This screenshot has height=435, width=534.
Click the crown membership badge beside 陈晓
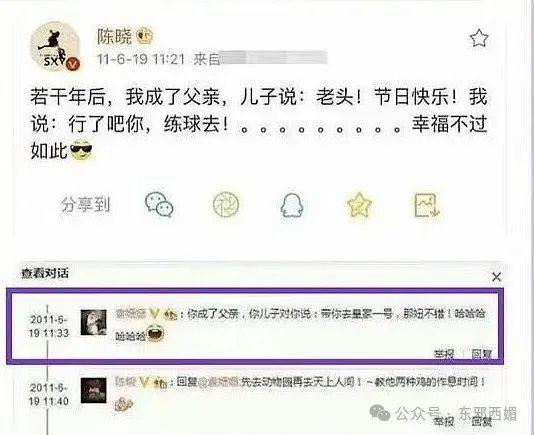[x=145, y=36]
